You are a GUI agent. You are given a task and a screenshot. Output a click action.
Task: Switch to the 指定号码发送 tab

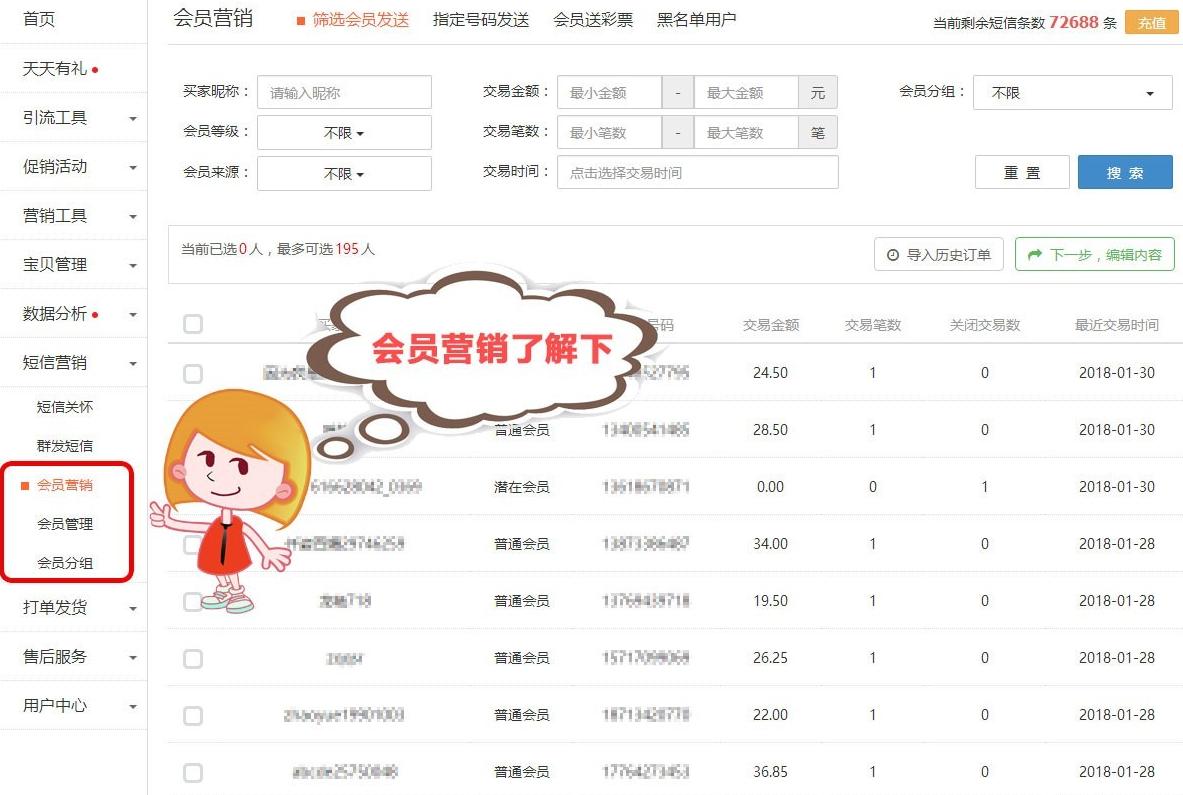pyautogui.click(x=480, y=18)
